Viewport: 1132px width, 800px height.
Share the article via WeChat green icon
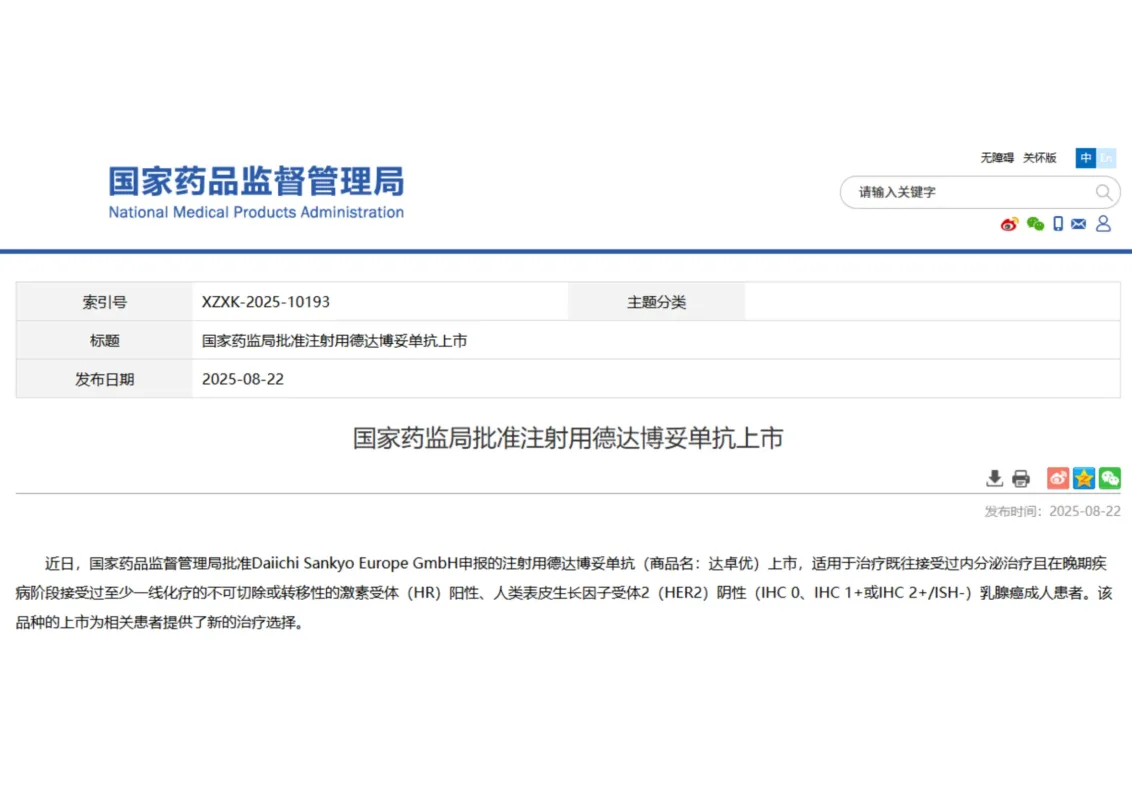1109,478
